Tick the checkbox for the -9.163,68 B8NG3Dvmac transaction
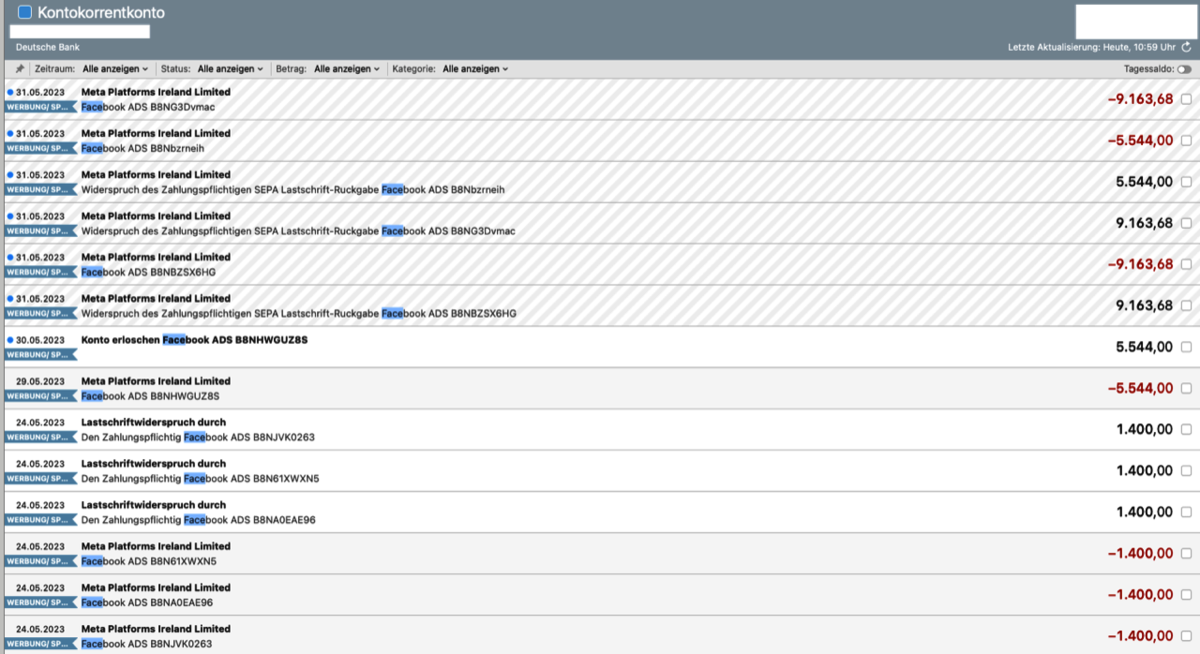The height and width of the screenshot is (654, 1200). [1186, 99]
